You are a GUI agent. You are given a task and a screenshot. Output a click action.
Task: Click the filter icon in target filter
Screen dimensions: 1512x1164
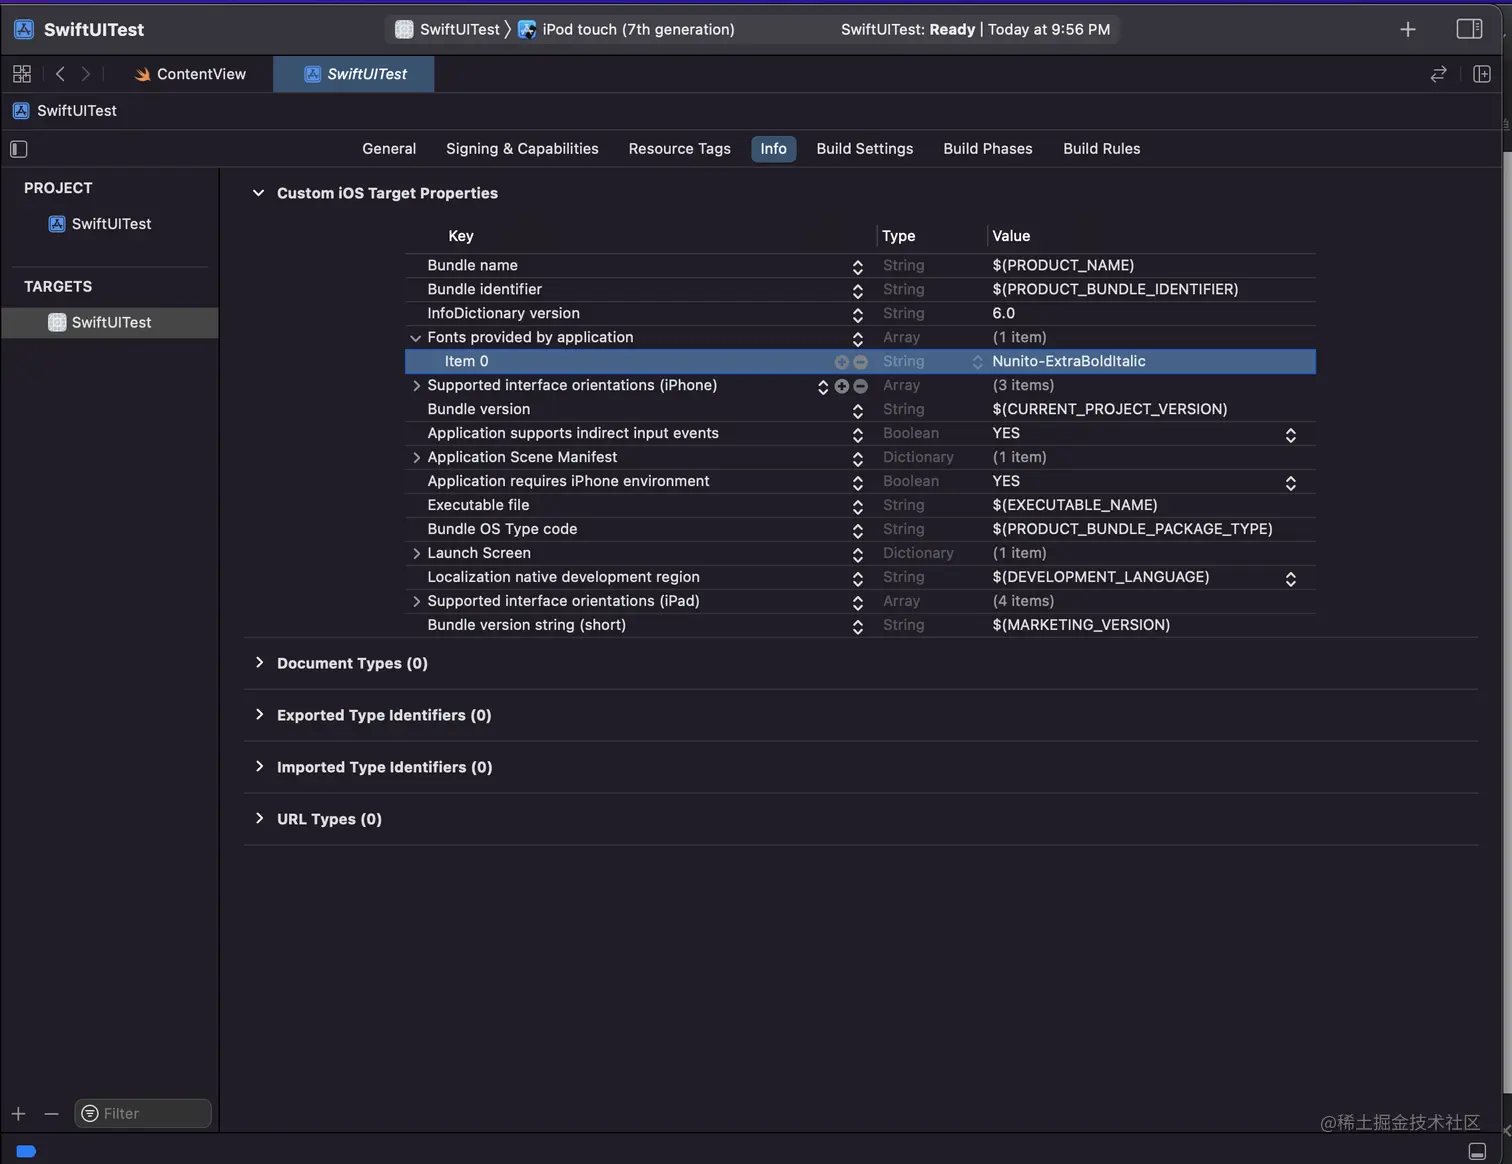[90, 1113]
